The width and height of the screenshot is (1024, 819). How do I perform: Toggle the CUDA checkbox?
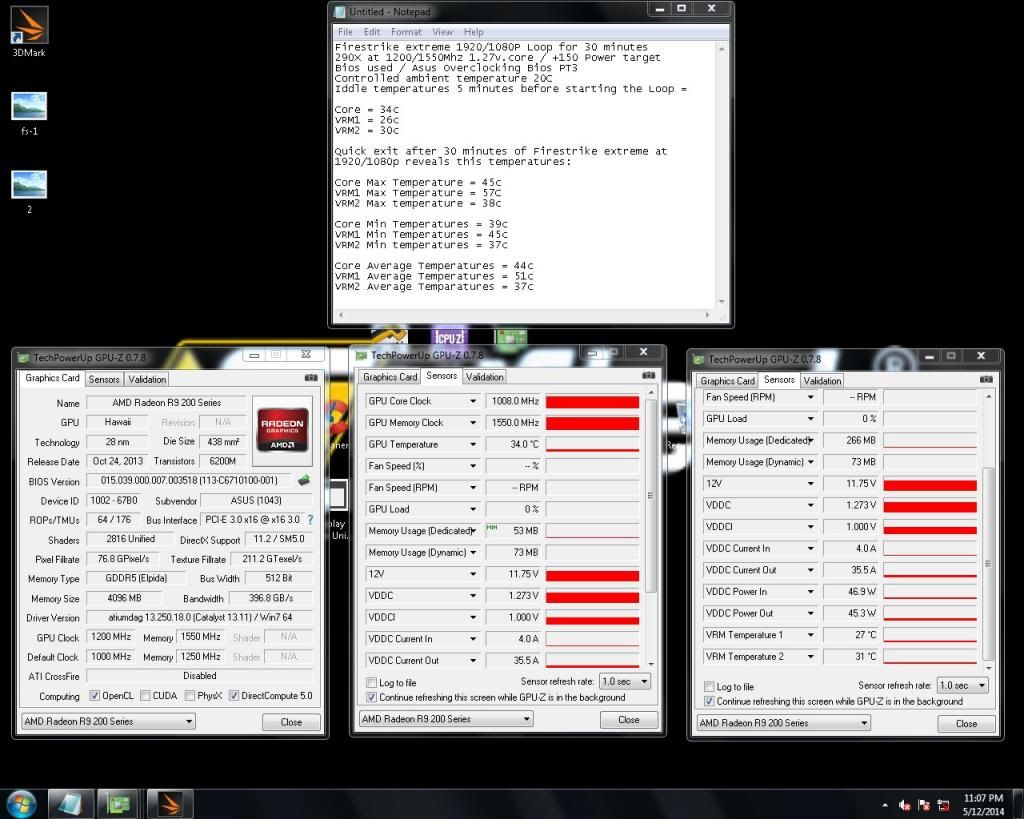pyautogui.click(x=145, y=696)
